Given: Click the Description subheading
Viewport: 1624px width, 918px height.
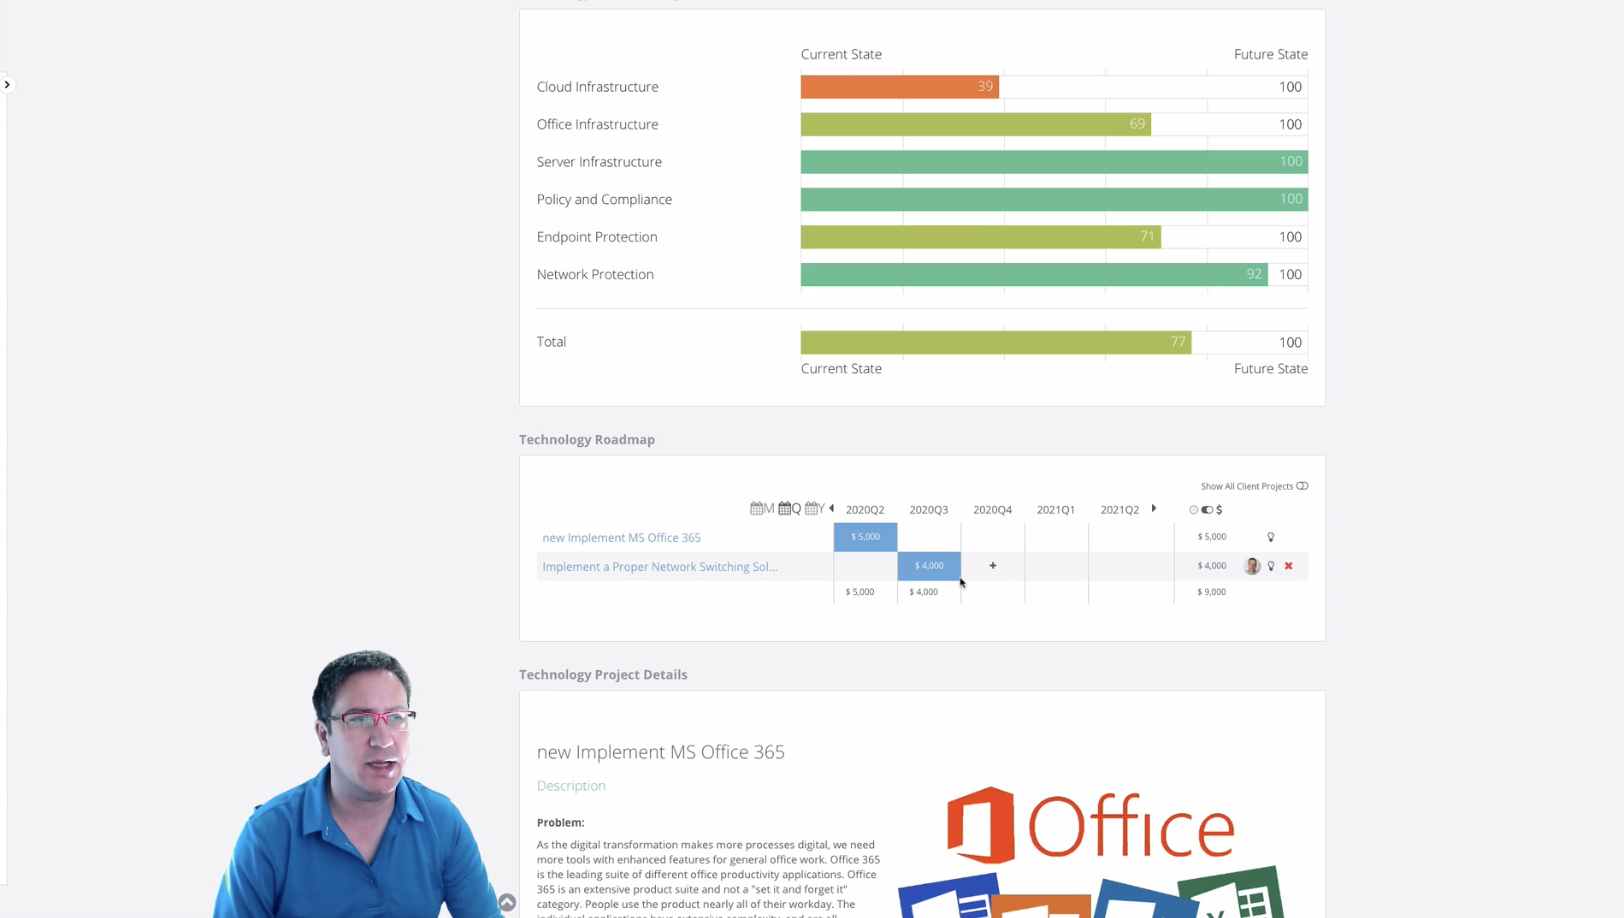Looking at the screenshot, I should pyautogui.click(x=571, y=786).
